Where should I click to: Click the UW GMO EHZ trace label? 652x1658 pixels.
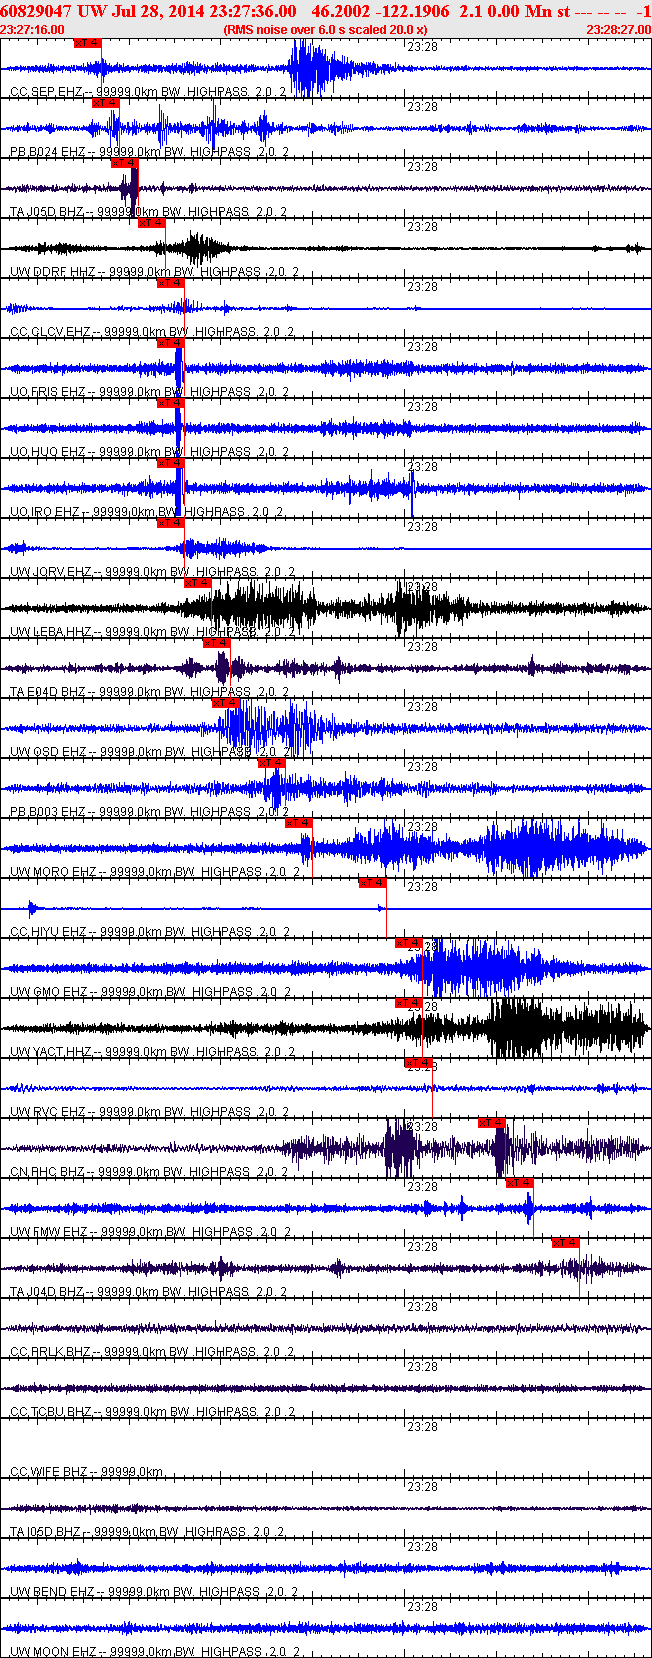(150, 992)
